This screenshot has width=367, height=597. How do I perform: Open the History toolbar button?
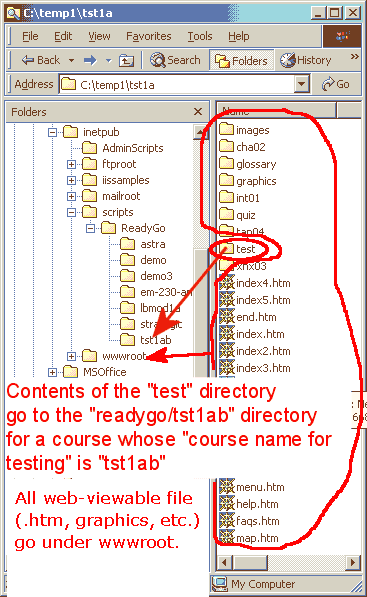tap(305, 60)
